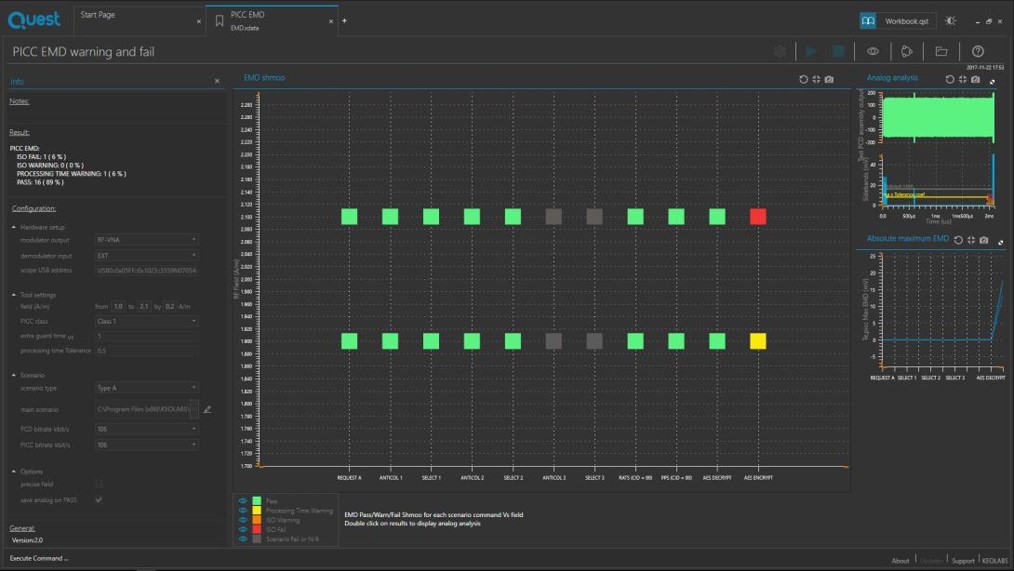Click the Run test play button
Viewport: 1014px width, 571px height.
click(x=811, y=51)
